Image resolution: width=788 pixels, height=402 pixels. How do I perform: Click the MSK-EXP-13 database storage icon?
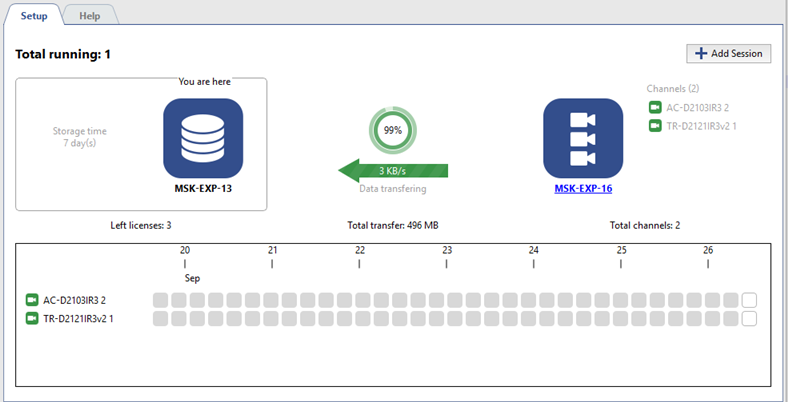point(203,138)
